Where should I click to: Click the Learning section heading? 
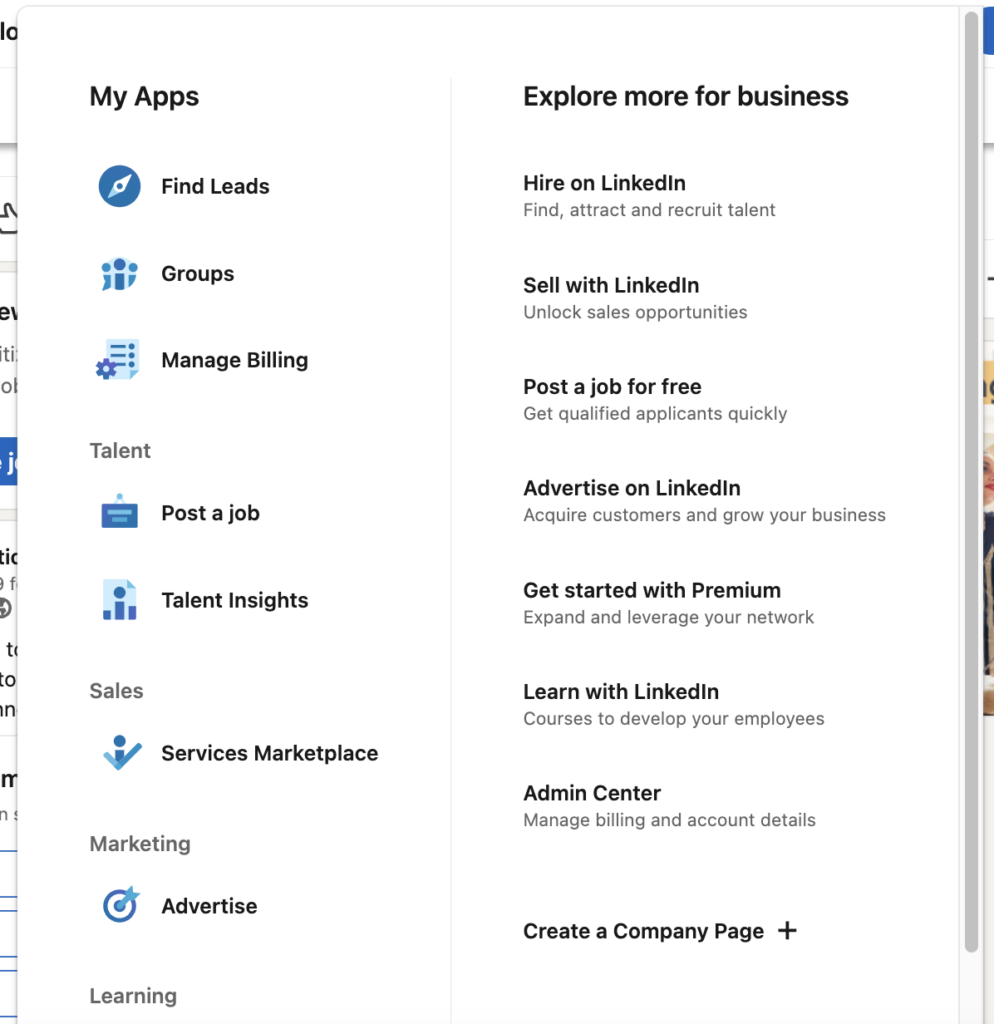133,996
